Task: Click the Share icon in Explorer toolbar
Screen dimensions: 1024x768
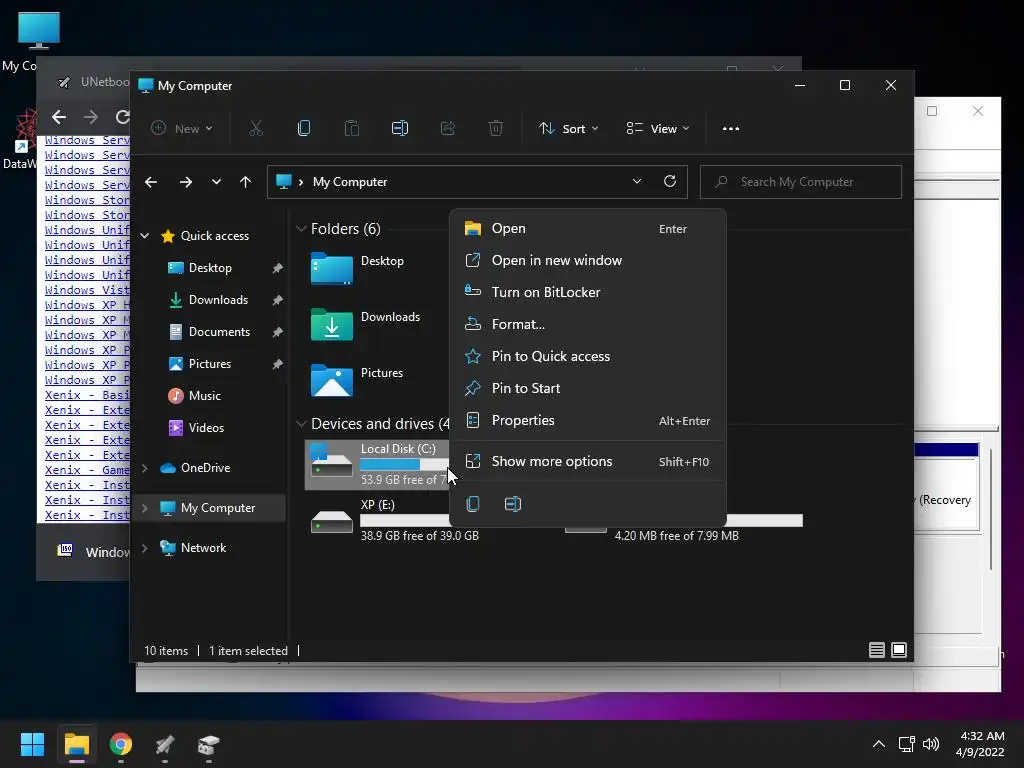Action: point(447,129)
